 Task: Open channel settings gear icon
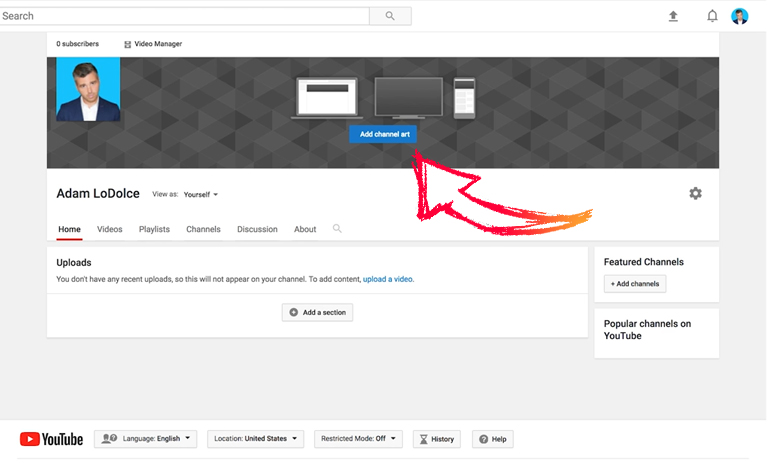pyautogui.click(x=696, y=193)
